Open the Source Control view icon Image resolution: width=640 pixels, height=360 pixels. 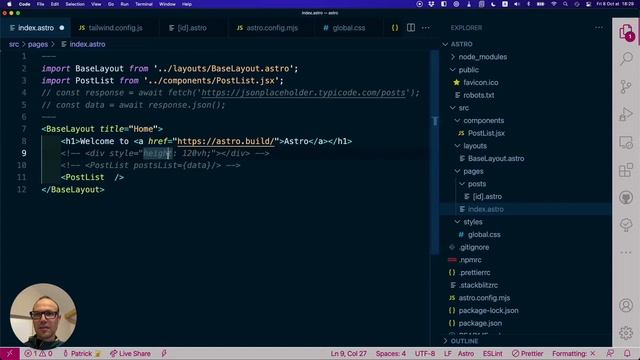[x=626, y=87]
